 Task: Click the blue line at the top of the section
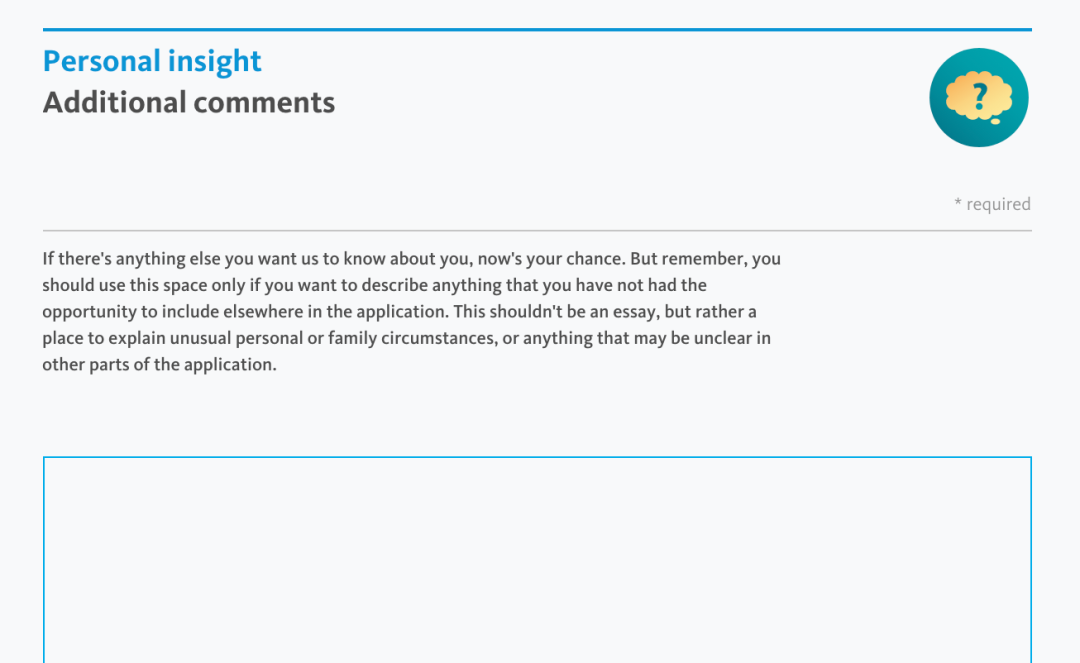point(537,30)
